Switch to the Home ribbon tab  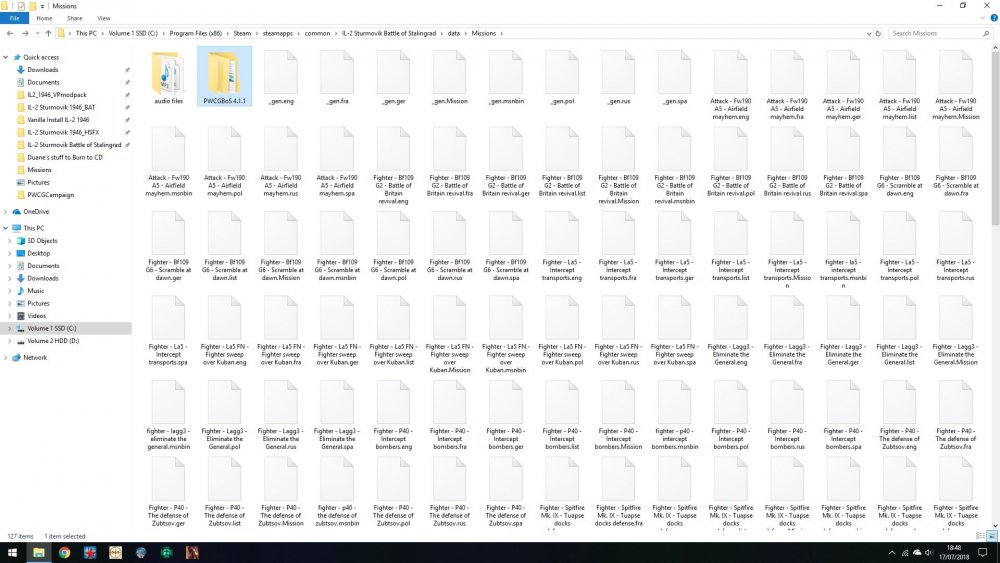44,18
